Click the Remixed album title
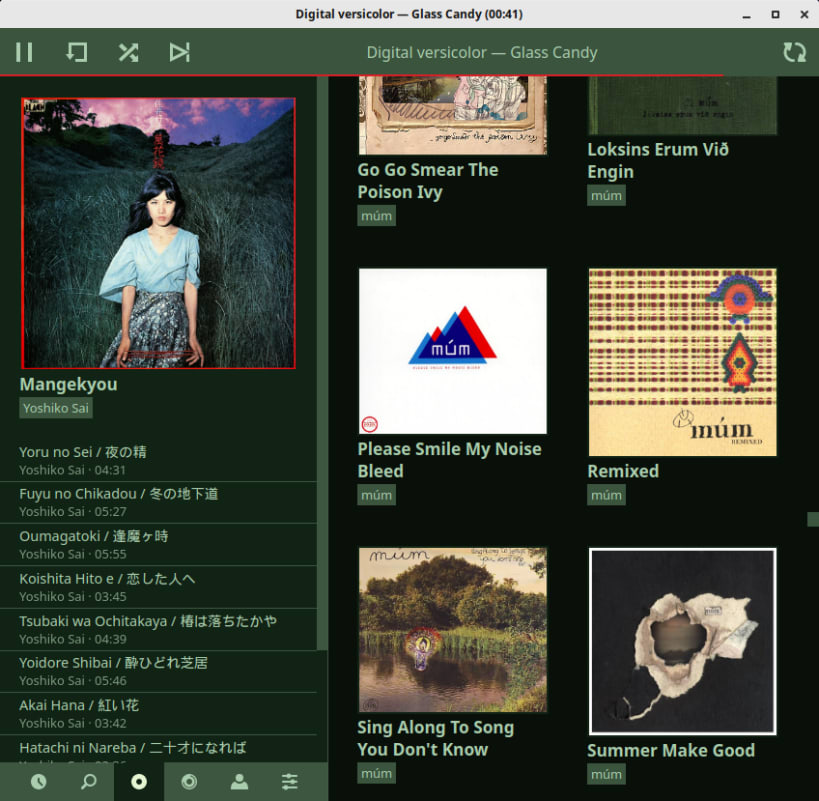Image resolution: width=819 pixels, height=801 pixels. coord(623,471)
